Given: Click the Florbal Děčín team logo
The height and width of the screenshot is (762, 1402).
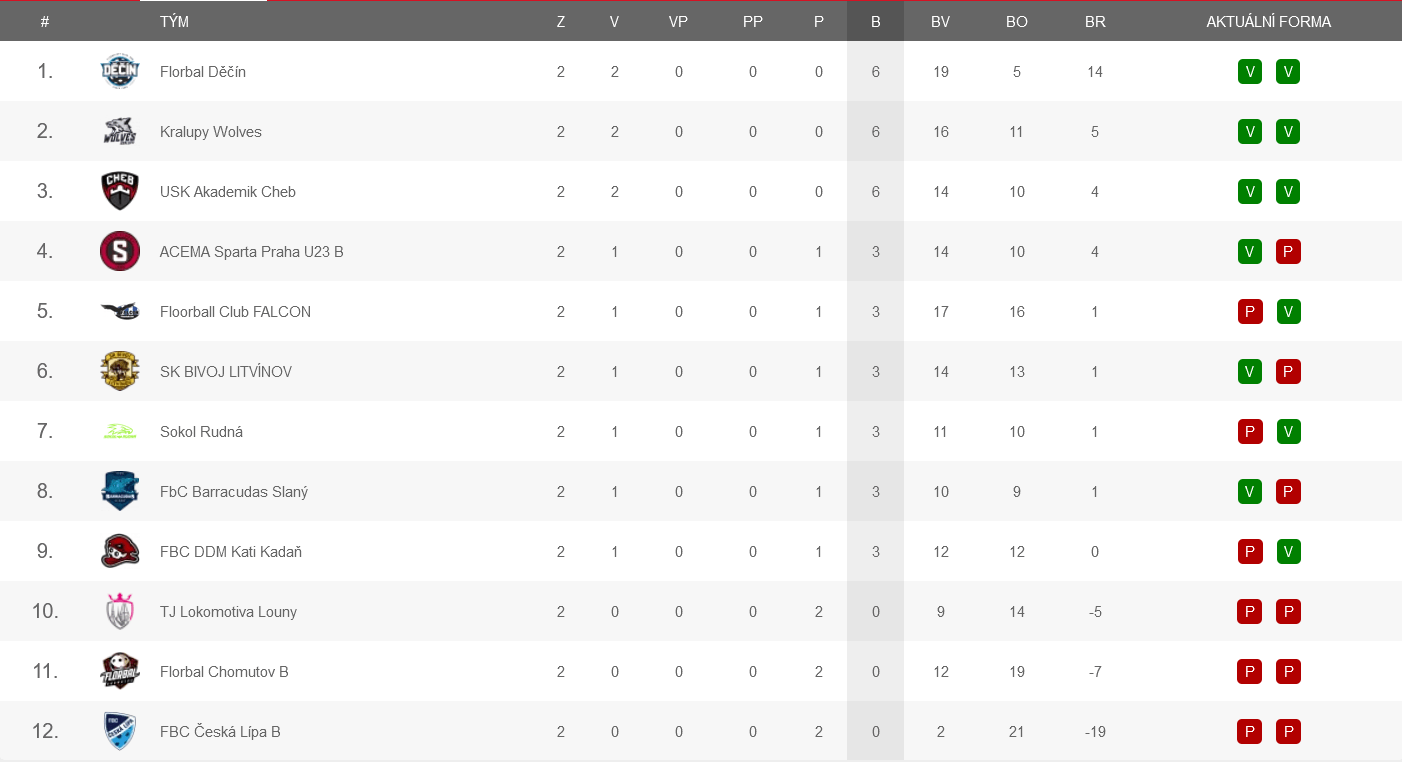Looking at the screenshot, I should click(120, 71).
